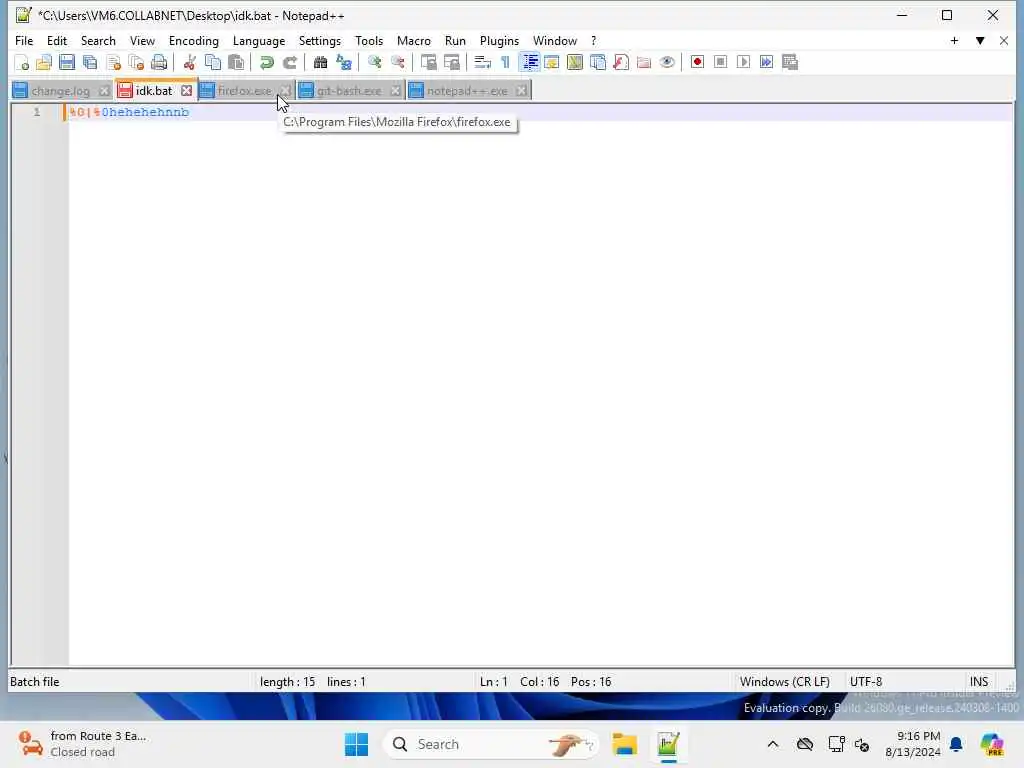
Task: Toggle the Function List panel icon
Action: [621, 62]
